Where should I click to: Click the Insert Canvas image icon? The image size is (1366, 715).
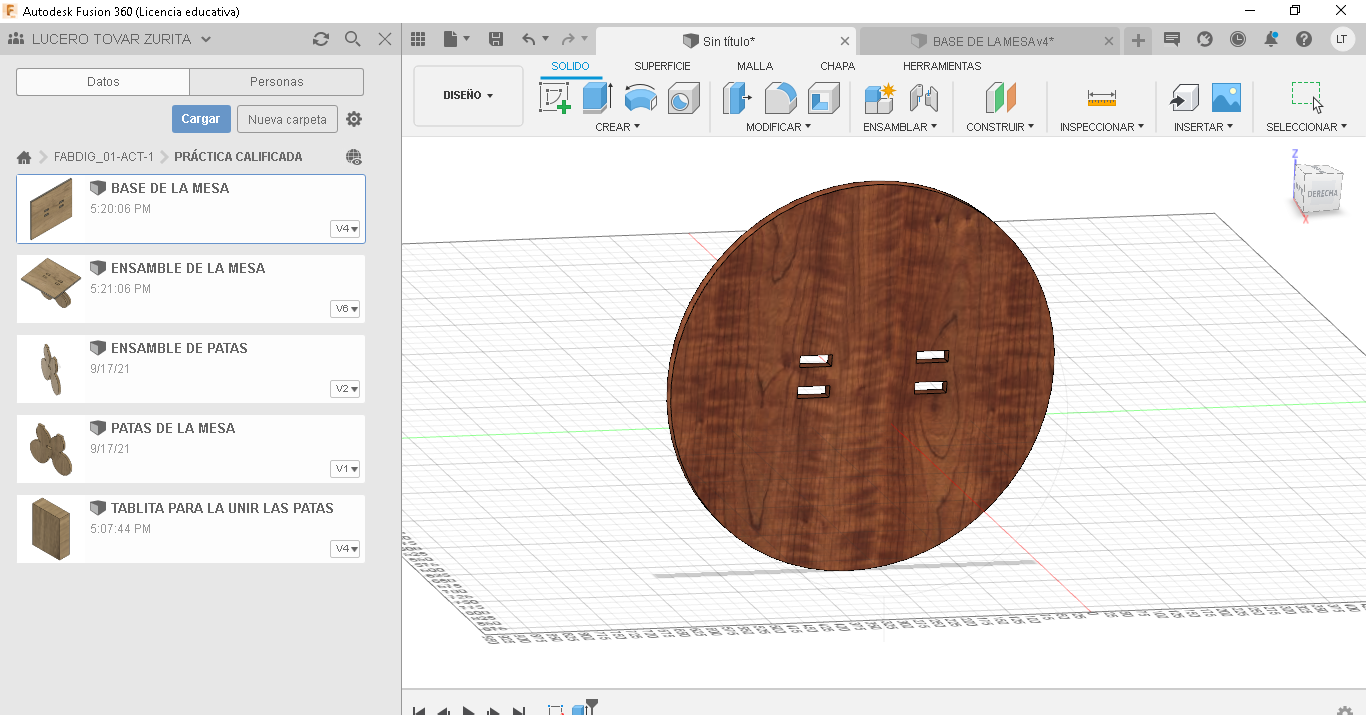[1226, 98]
